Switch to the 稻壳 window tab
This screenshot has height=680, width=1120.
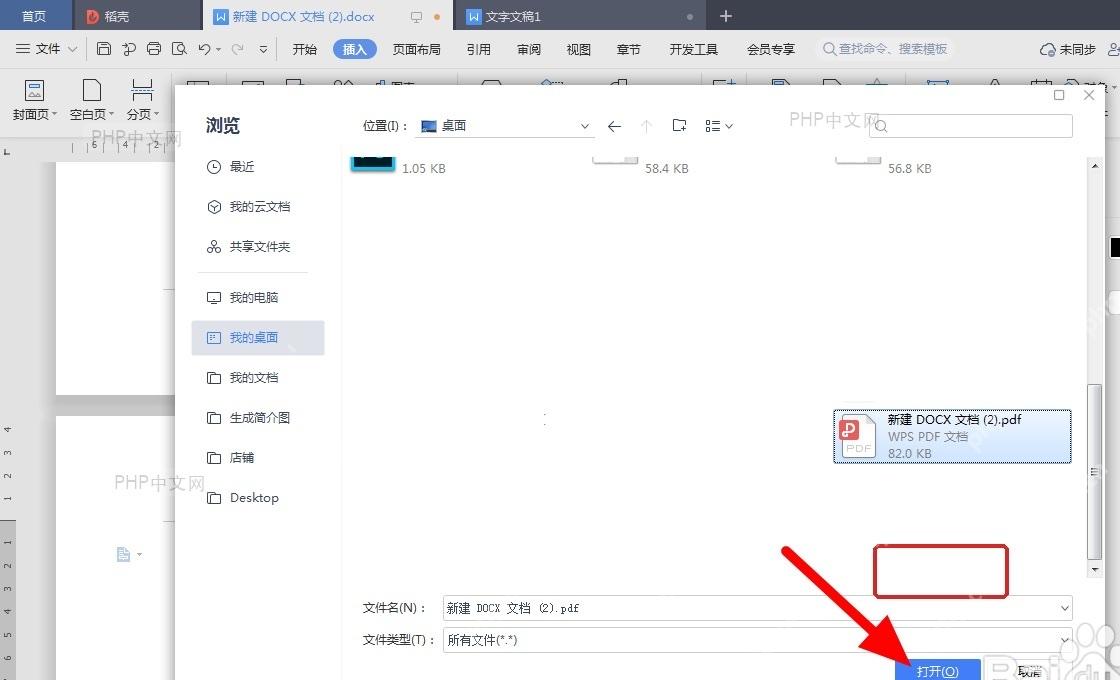click(137, 15)
